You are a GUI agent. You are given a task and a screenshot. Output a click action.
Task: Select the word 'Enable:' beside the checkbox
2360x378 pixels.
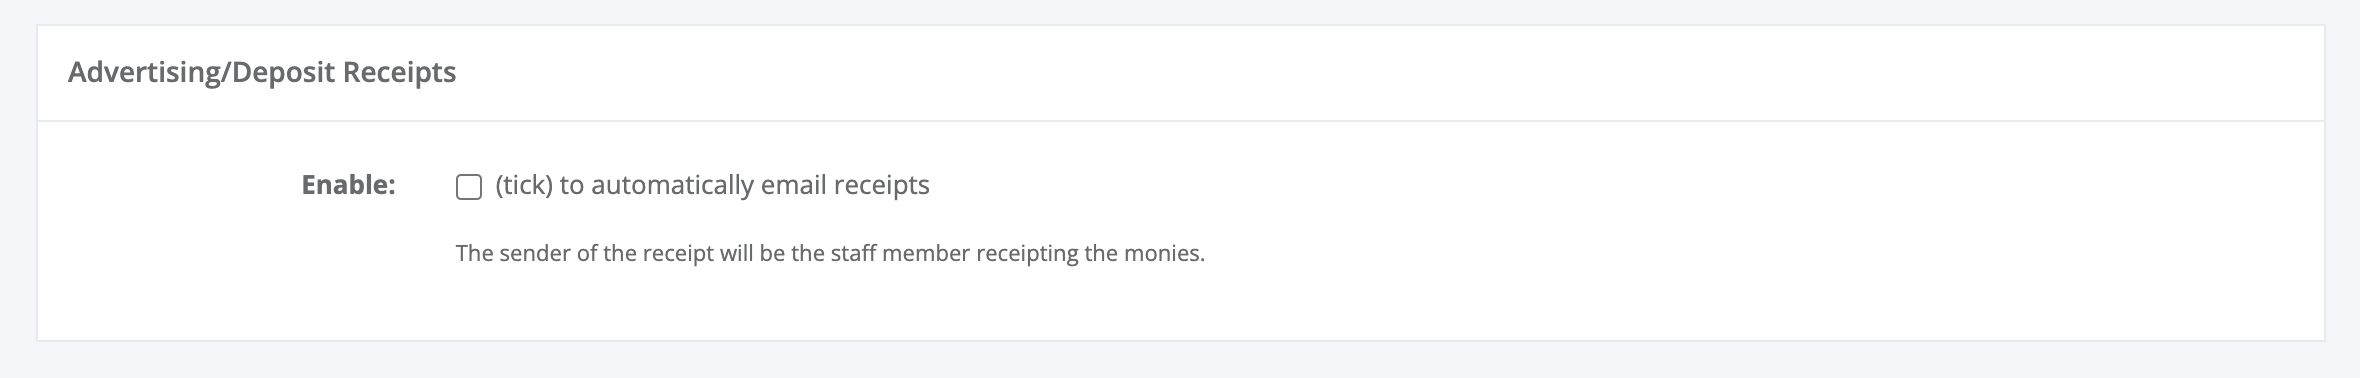coord(349,185)
